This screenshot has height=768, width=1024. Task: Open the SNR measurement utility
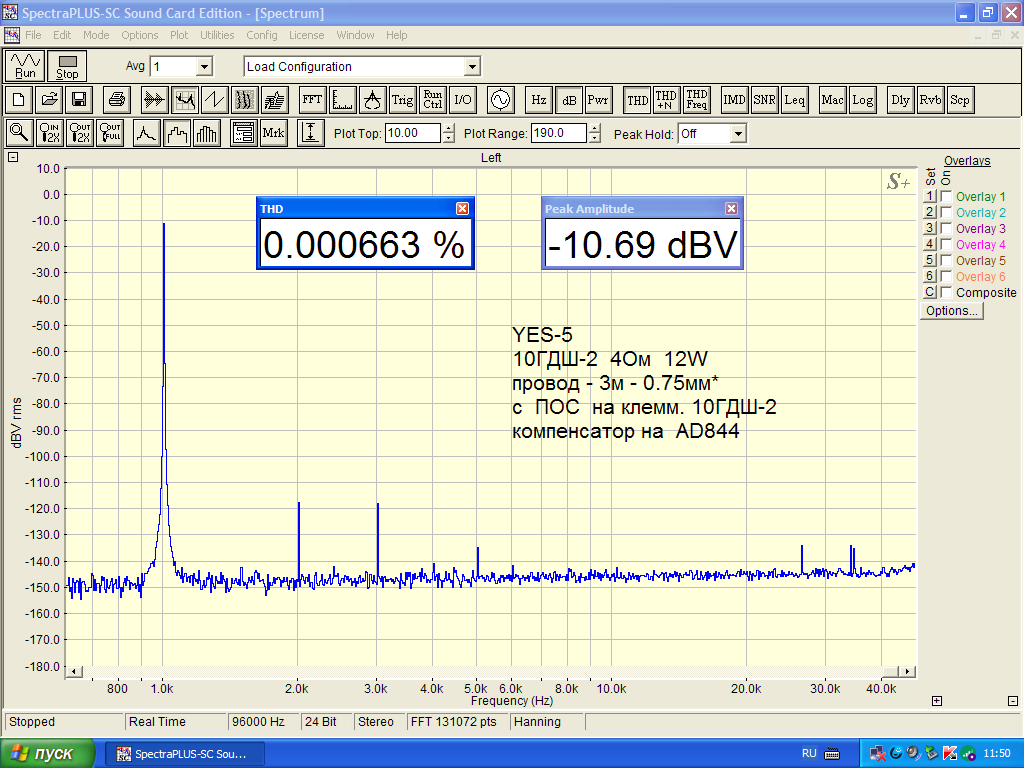click(764, 100)
